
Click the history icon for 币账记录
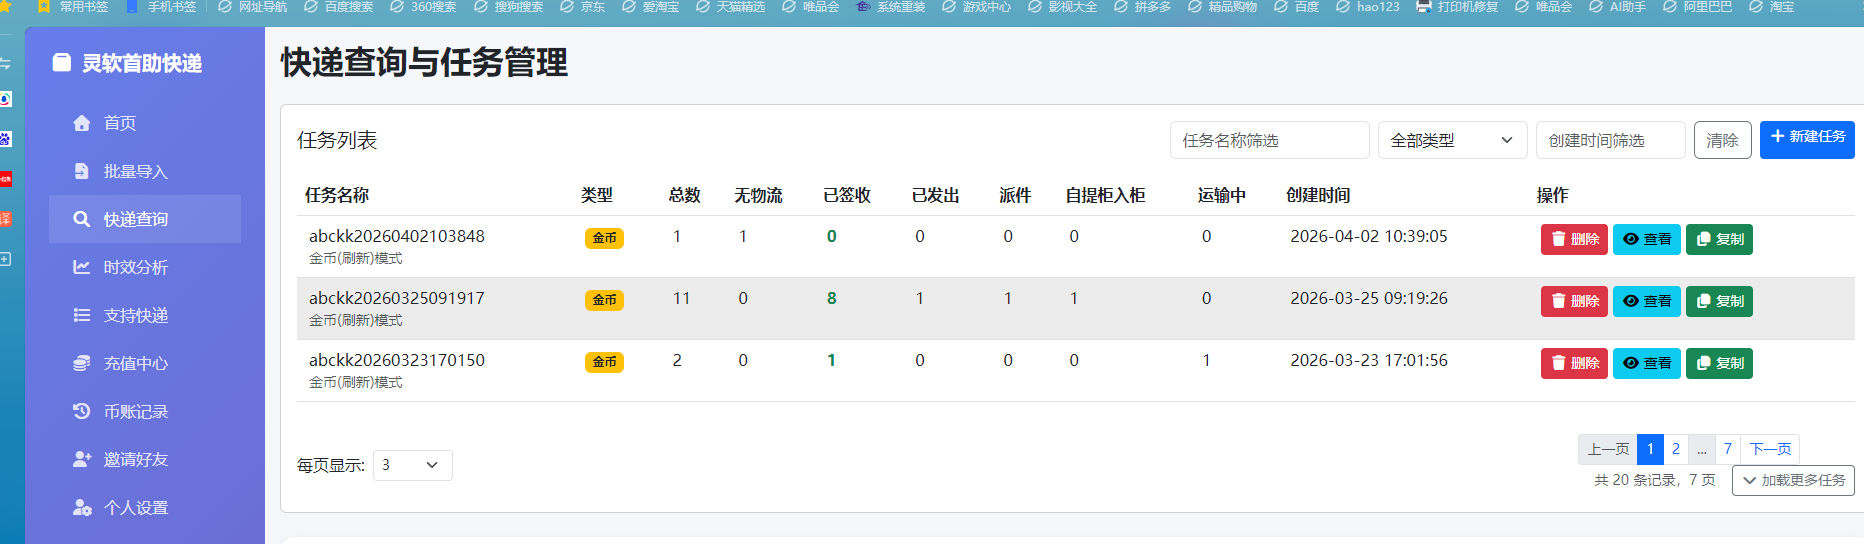point(82,411)
